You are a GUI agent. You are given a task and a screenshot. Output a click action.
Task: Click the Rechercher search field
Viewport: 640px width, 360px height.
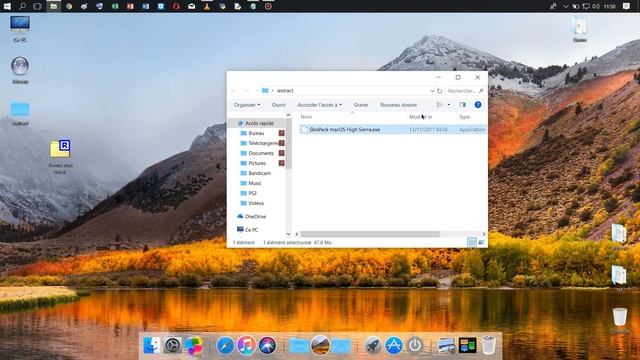[x=465, y=91]
